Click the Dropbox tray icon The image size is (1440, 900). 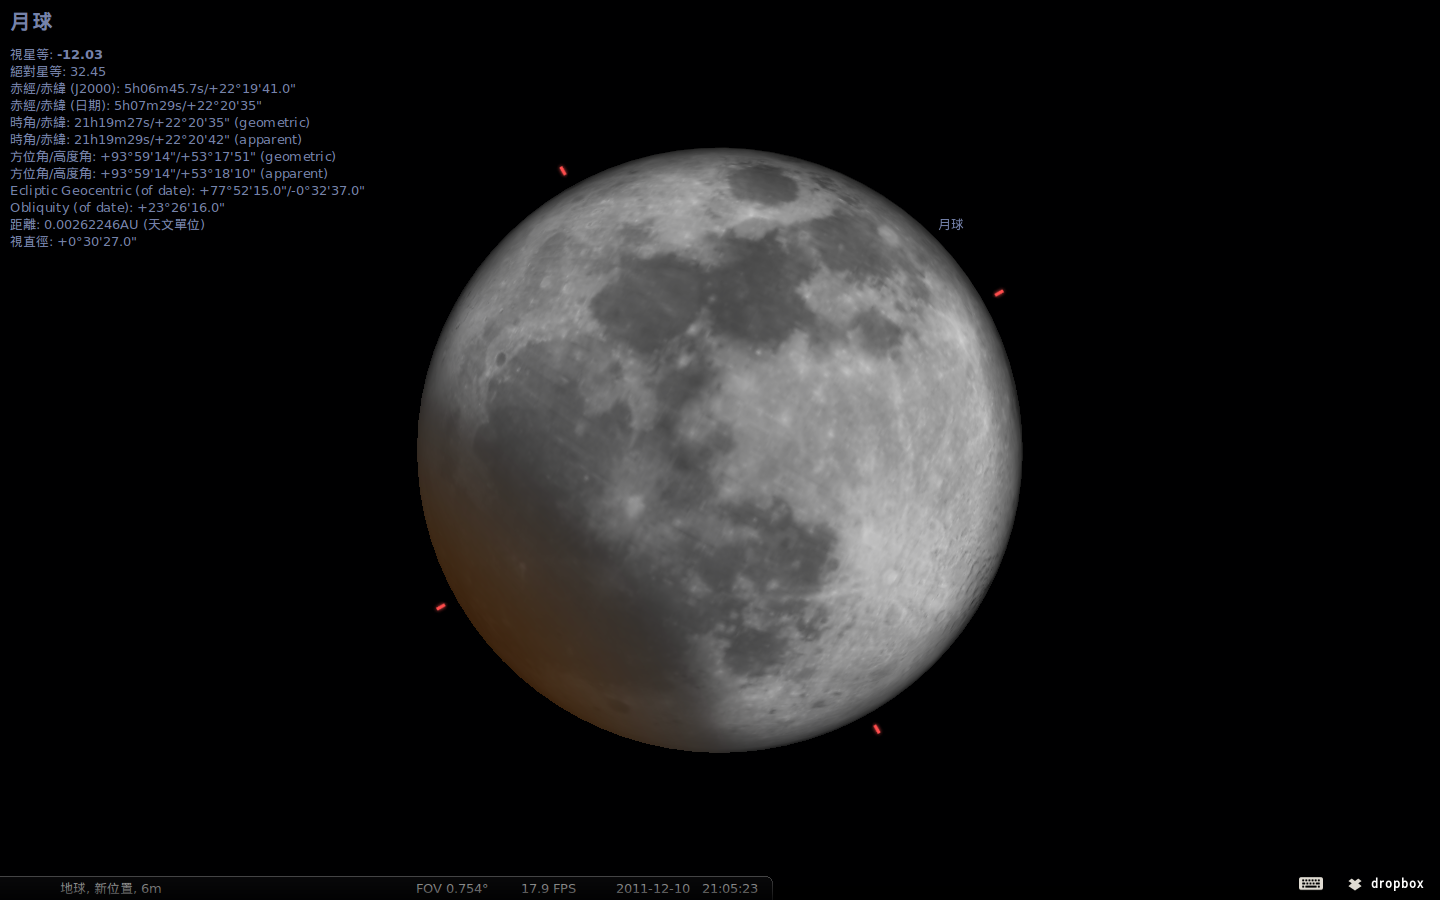1355,884
